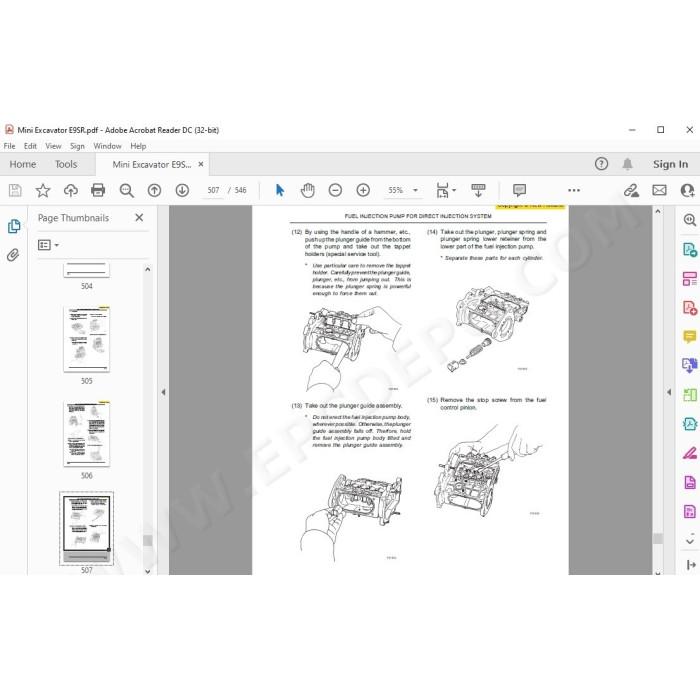The height and width of the screenshot is (700, 700).
Task: Select the page 507 thumbnail
Action: tap(87, 529)
